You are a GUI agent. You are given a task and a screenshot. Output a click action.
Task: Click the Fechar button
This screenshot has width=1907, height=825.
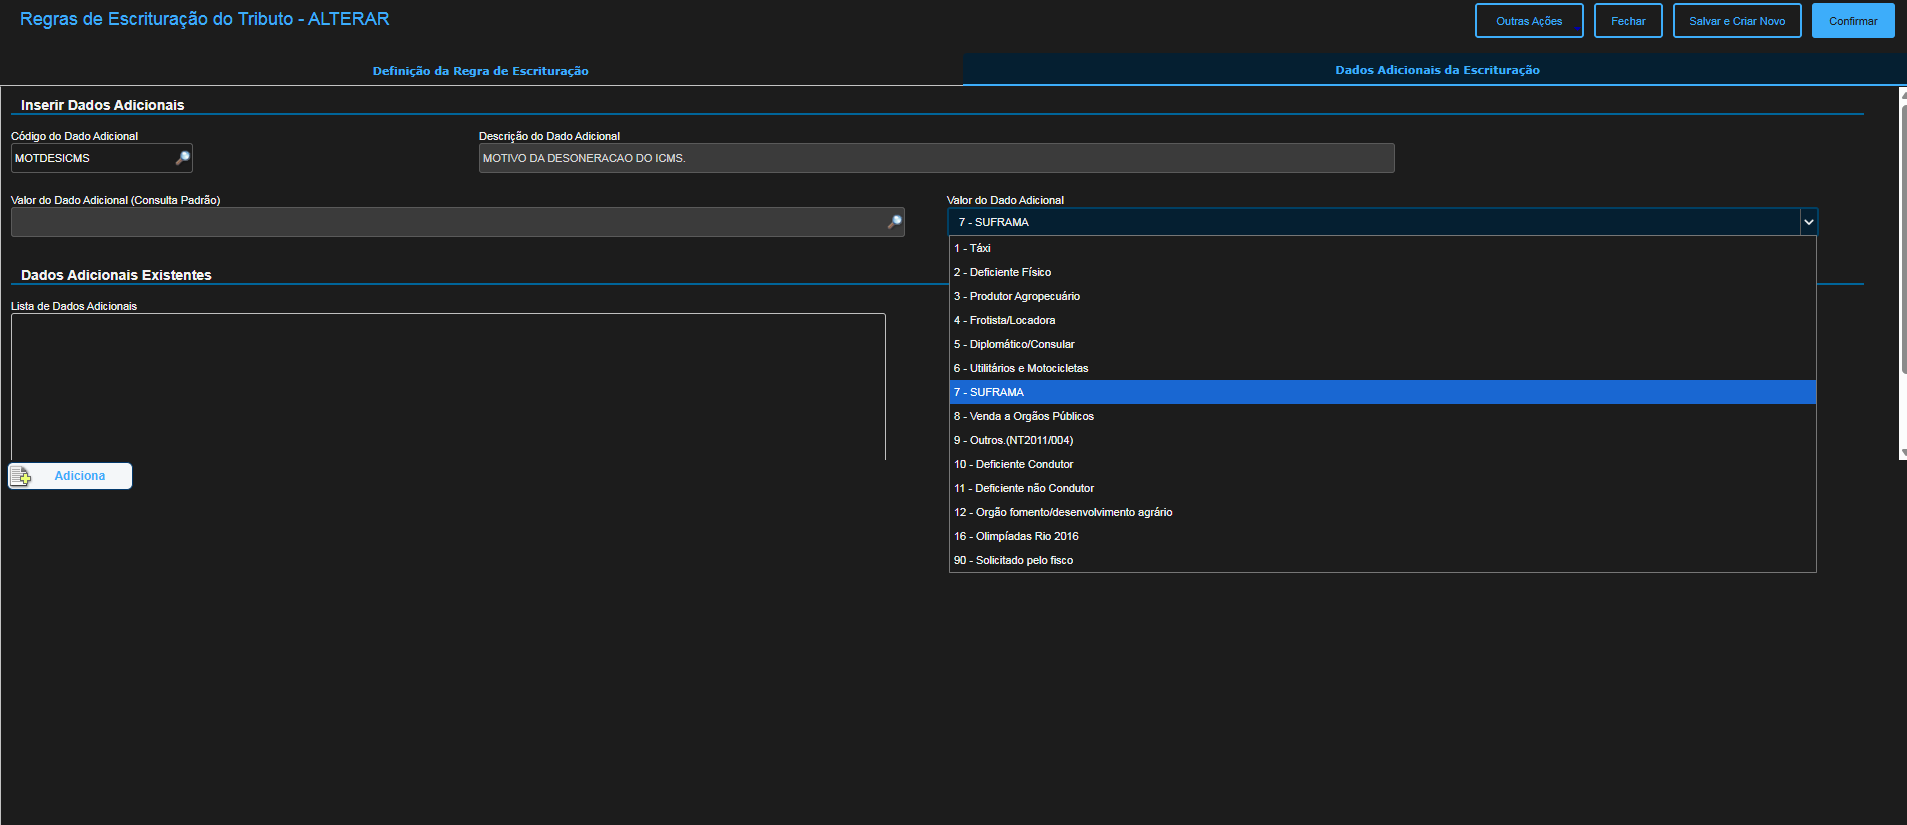click(x=1627, y=21)
